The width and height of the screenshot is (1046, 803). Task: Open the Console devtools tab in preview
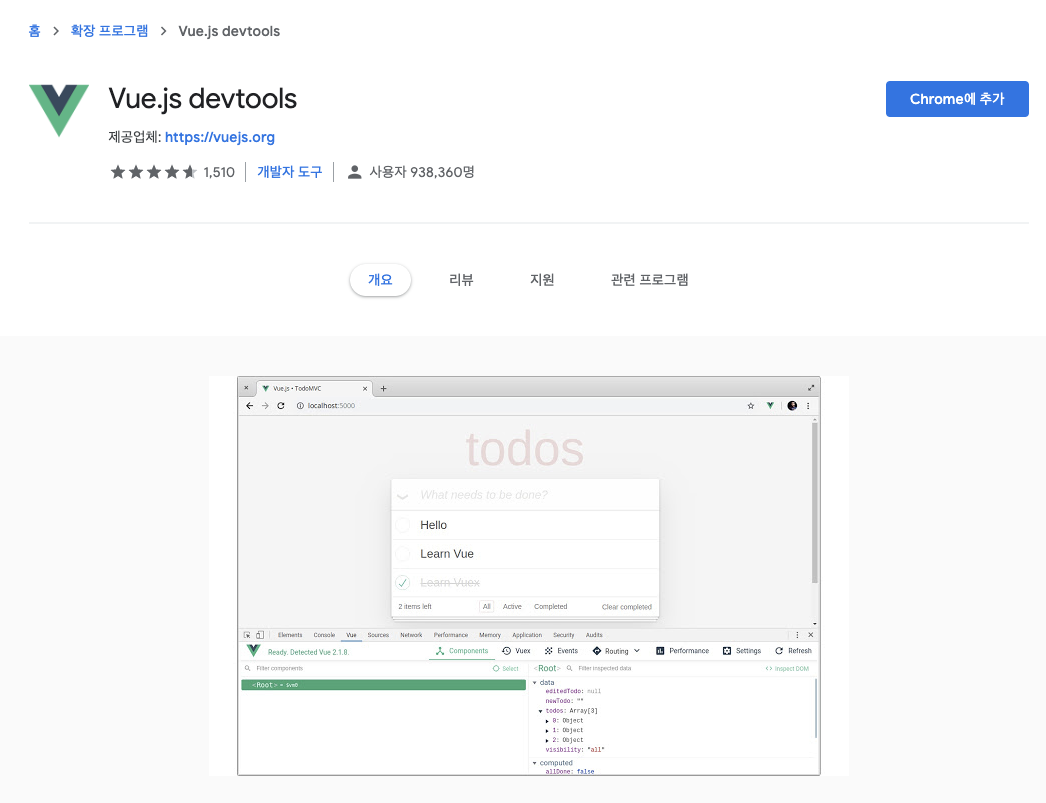point(324,635)
